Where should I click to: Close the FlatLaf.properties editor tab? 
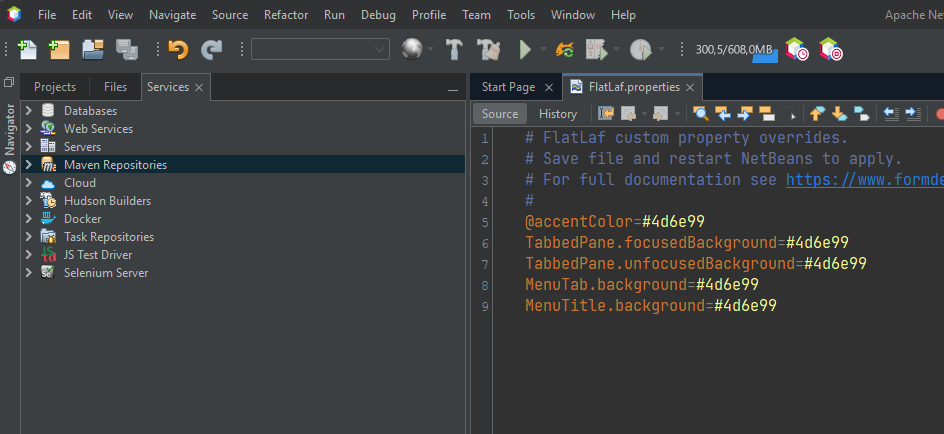pos(690,88)
